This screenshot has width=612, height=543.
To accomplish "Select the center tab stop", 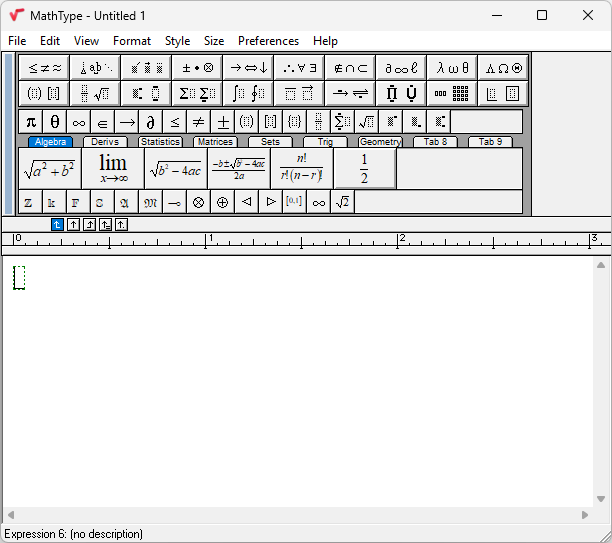I will (x=73, y=225).
